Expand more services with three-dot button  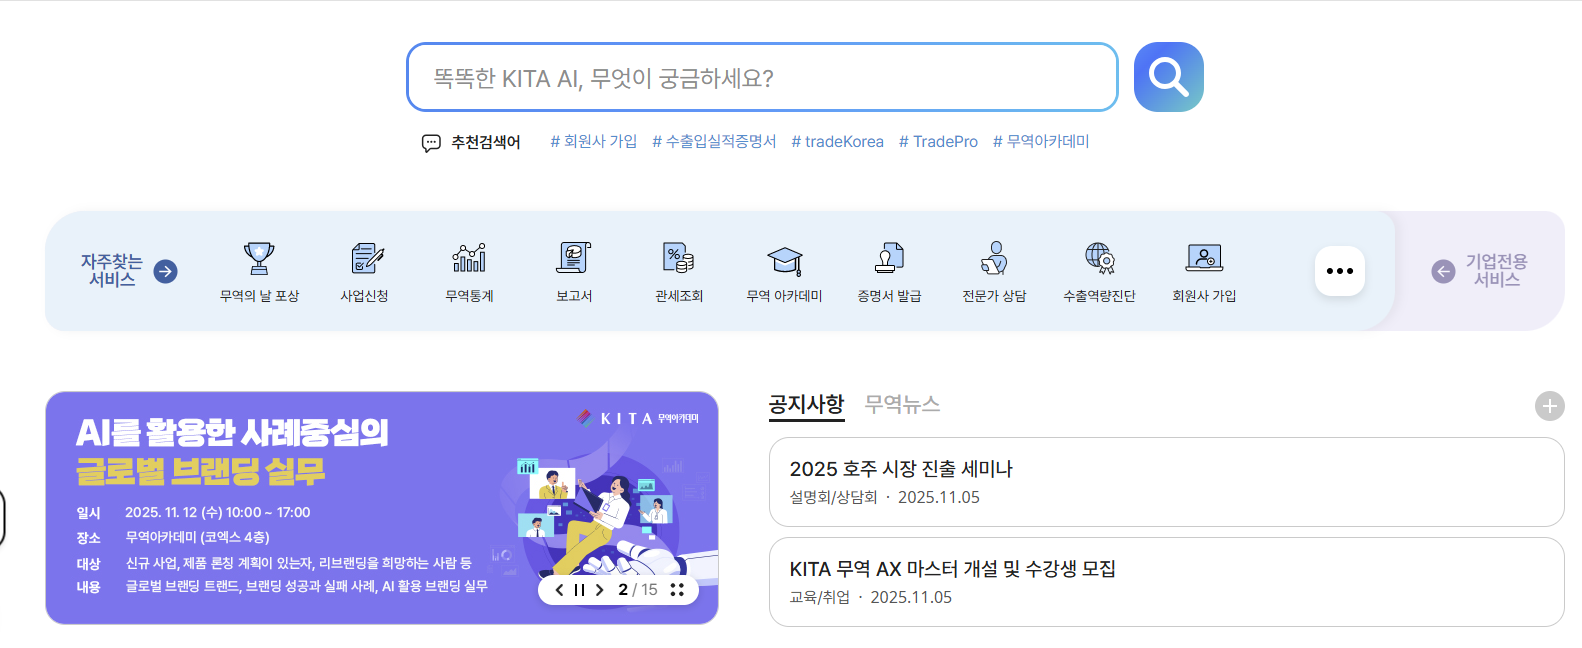(1340, 271)
